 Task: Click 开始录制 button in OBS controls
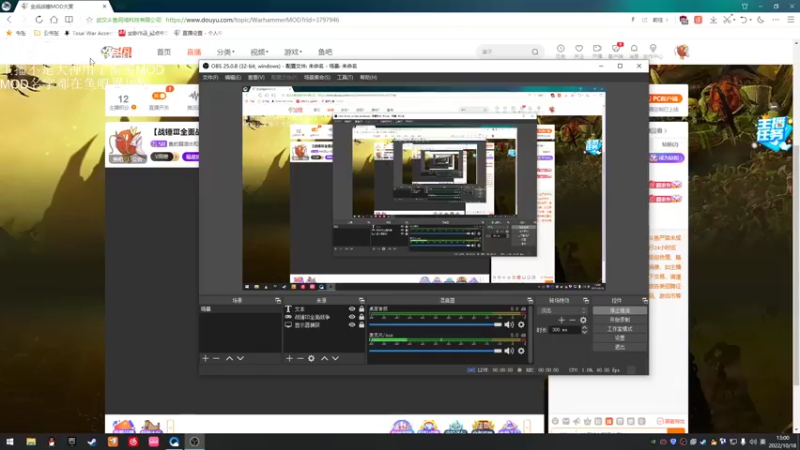(x=619, y=319)
